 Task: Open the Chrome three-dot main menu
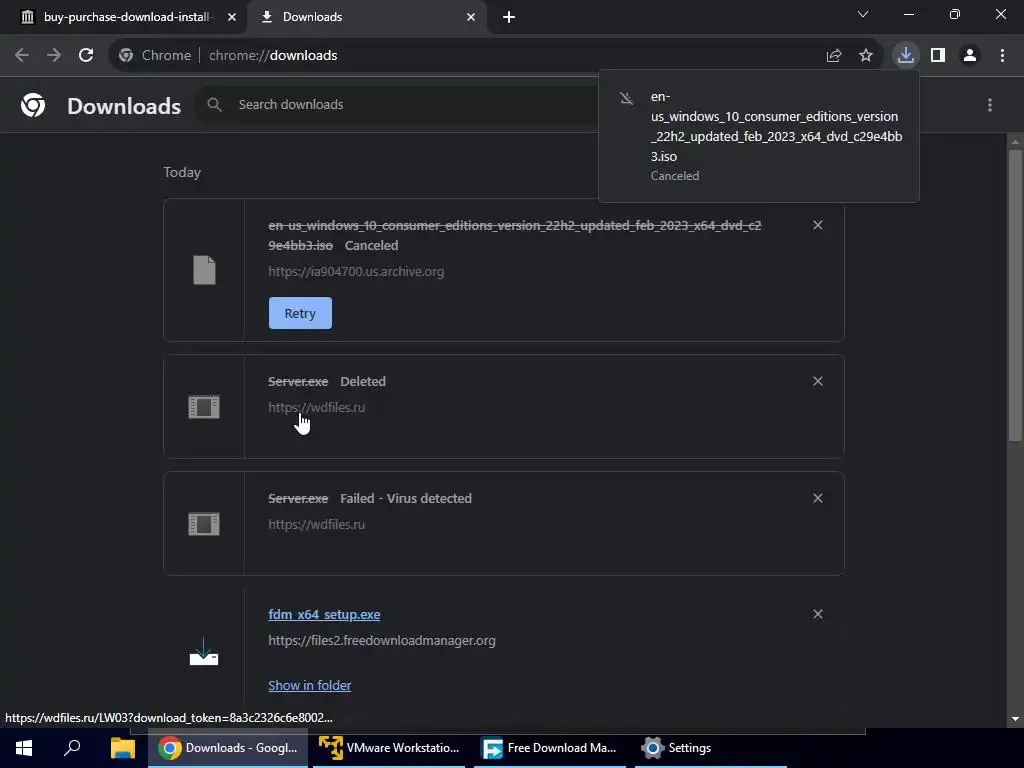(x=1002, y=56)
